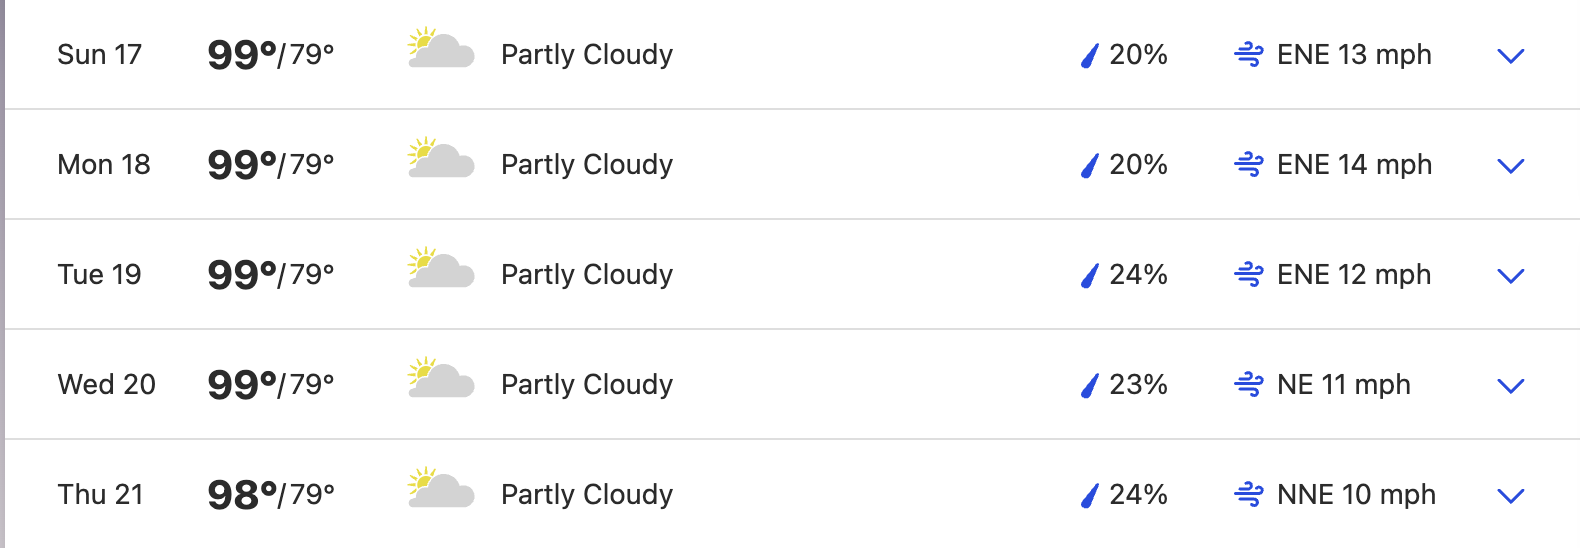Screen dimensions: 1580x548
Task: Click the Tue 19 weather icon
Action: coord(441,268)
